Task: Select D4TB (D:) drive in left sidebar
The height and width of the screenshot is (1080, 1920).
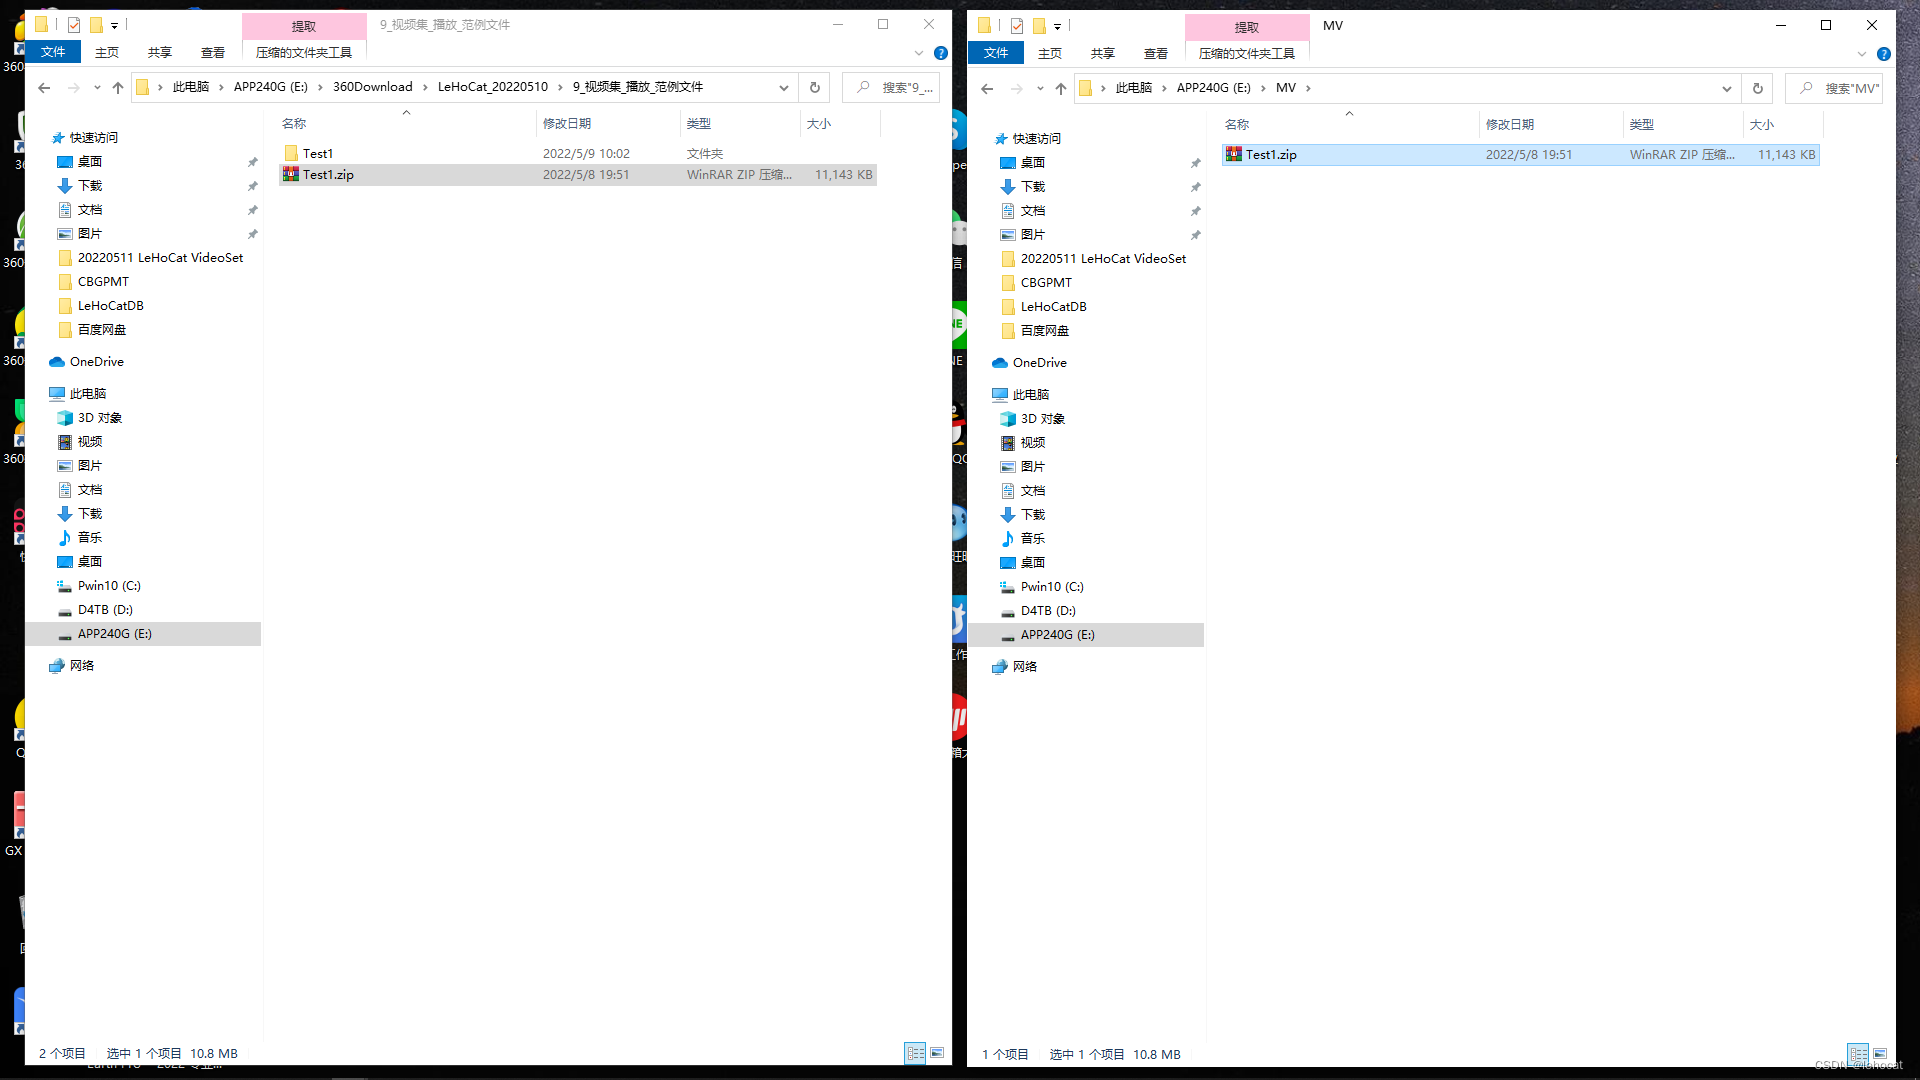Action: [x=105, y=610]
